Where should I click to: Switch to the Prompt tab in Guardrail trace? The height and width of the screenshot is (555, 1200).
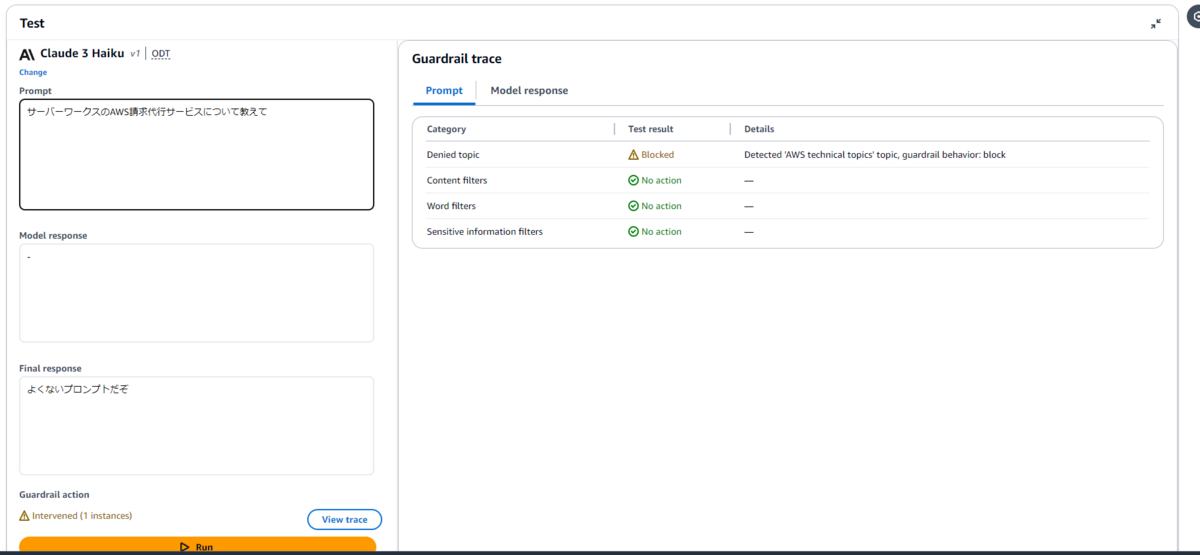(x=444, y=91)
